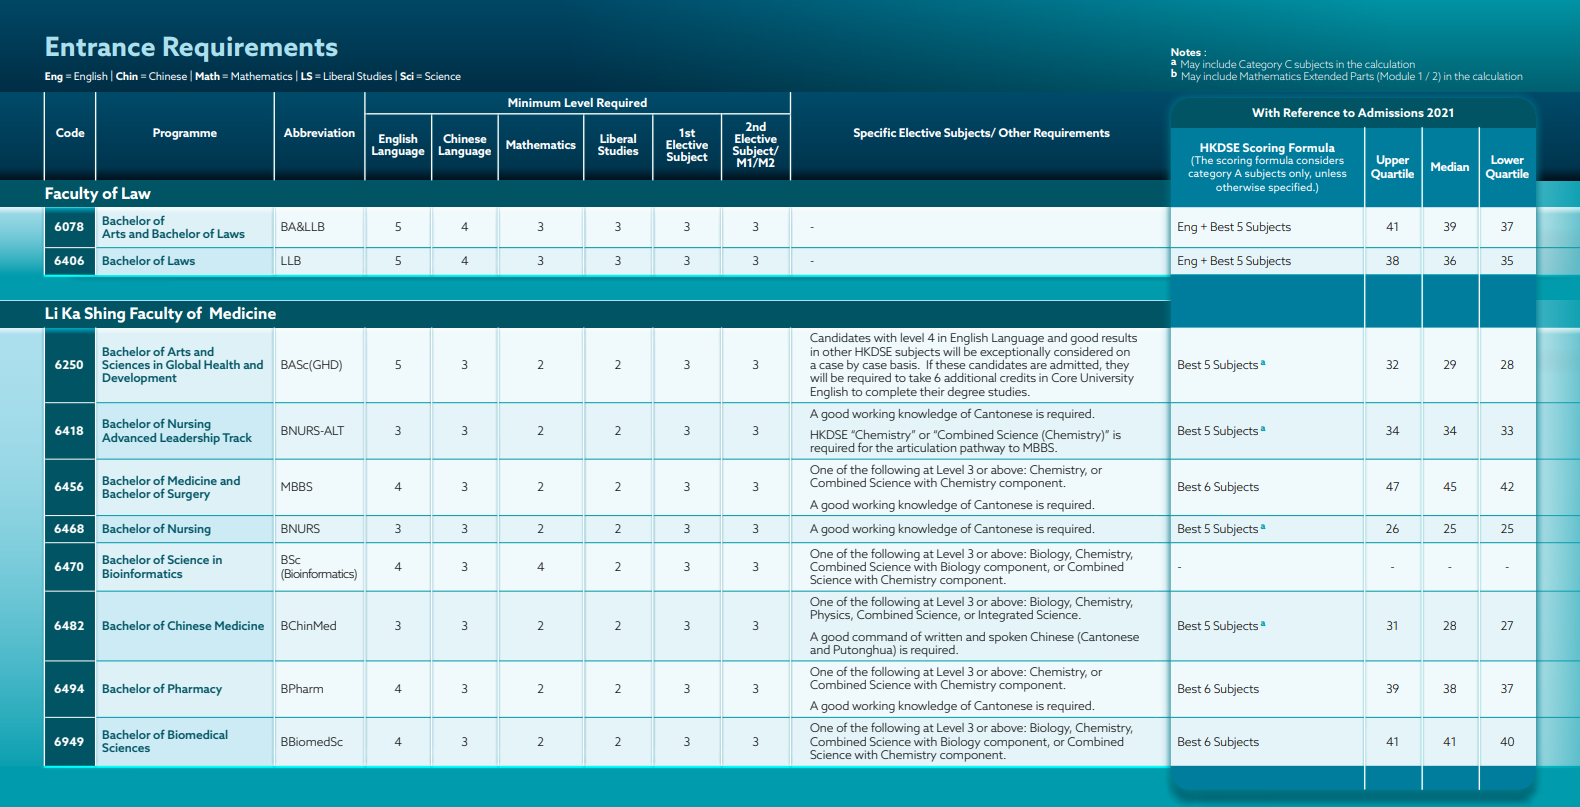
Task: Click the 'BPharm' abbreviation
Action: (x=302, y=689)
